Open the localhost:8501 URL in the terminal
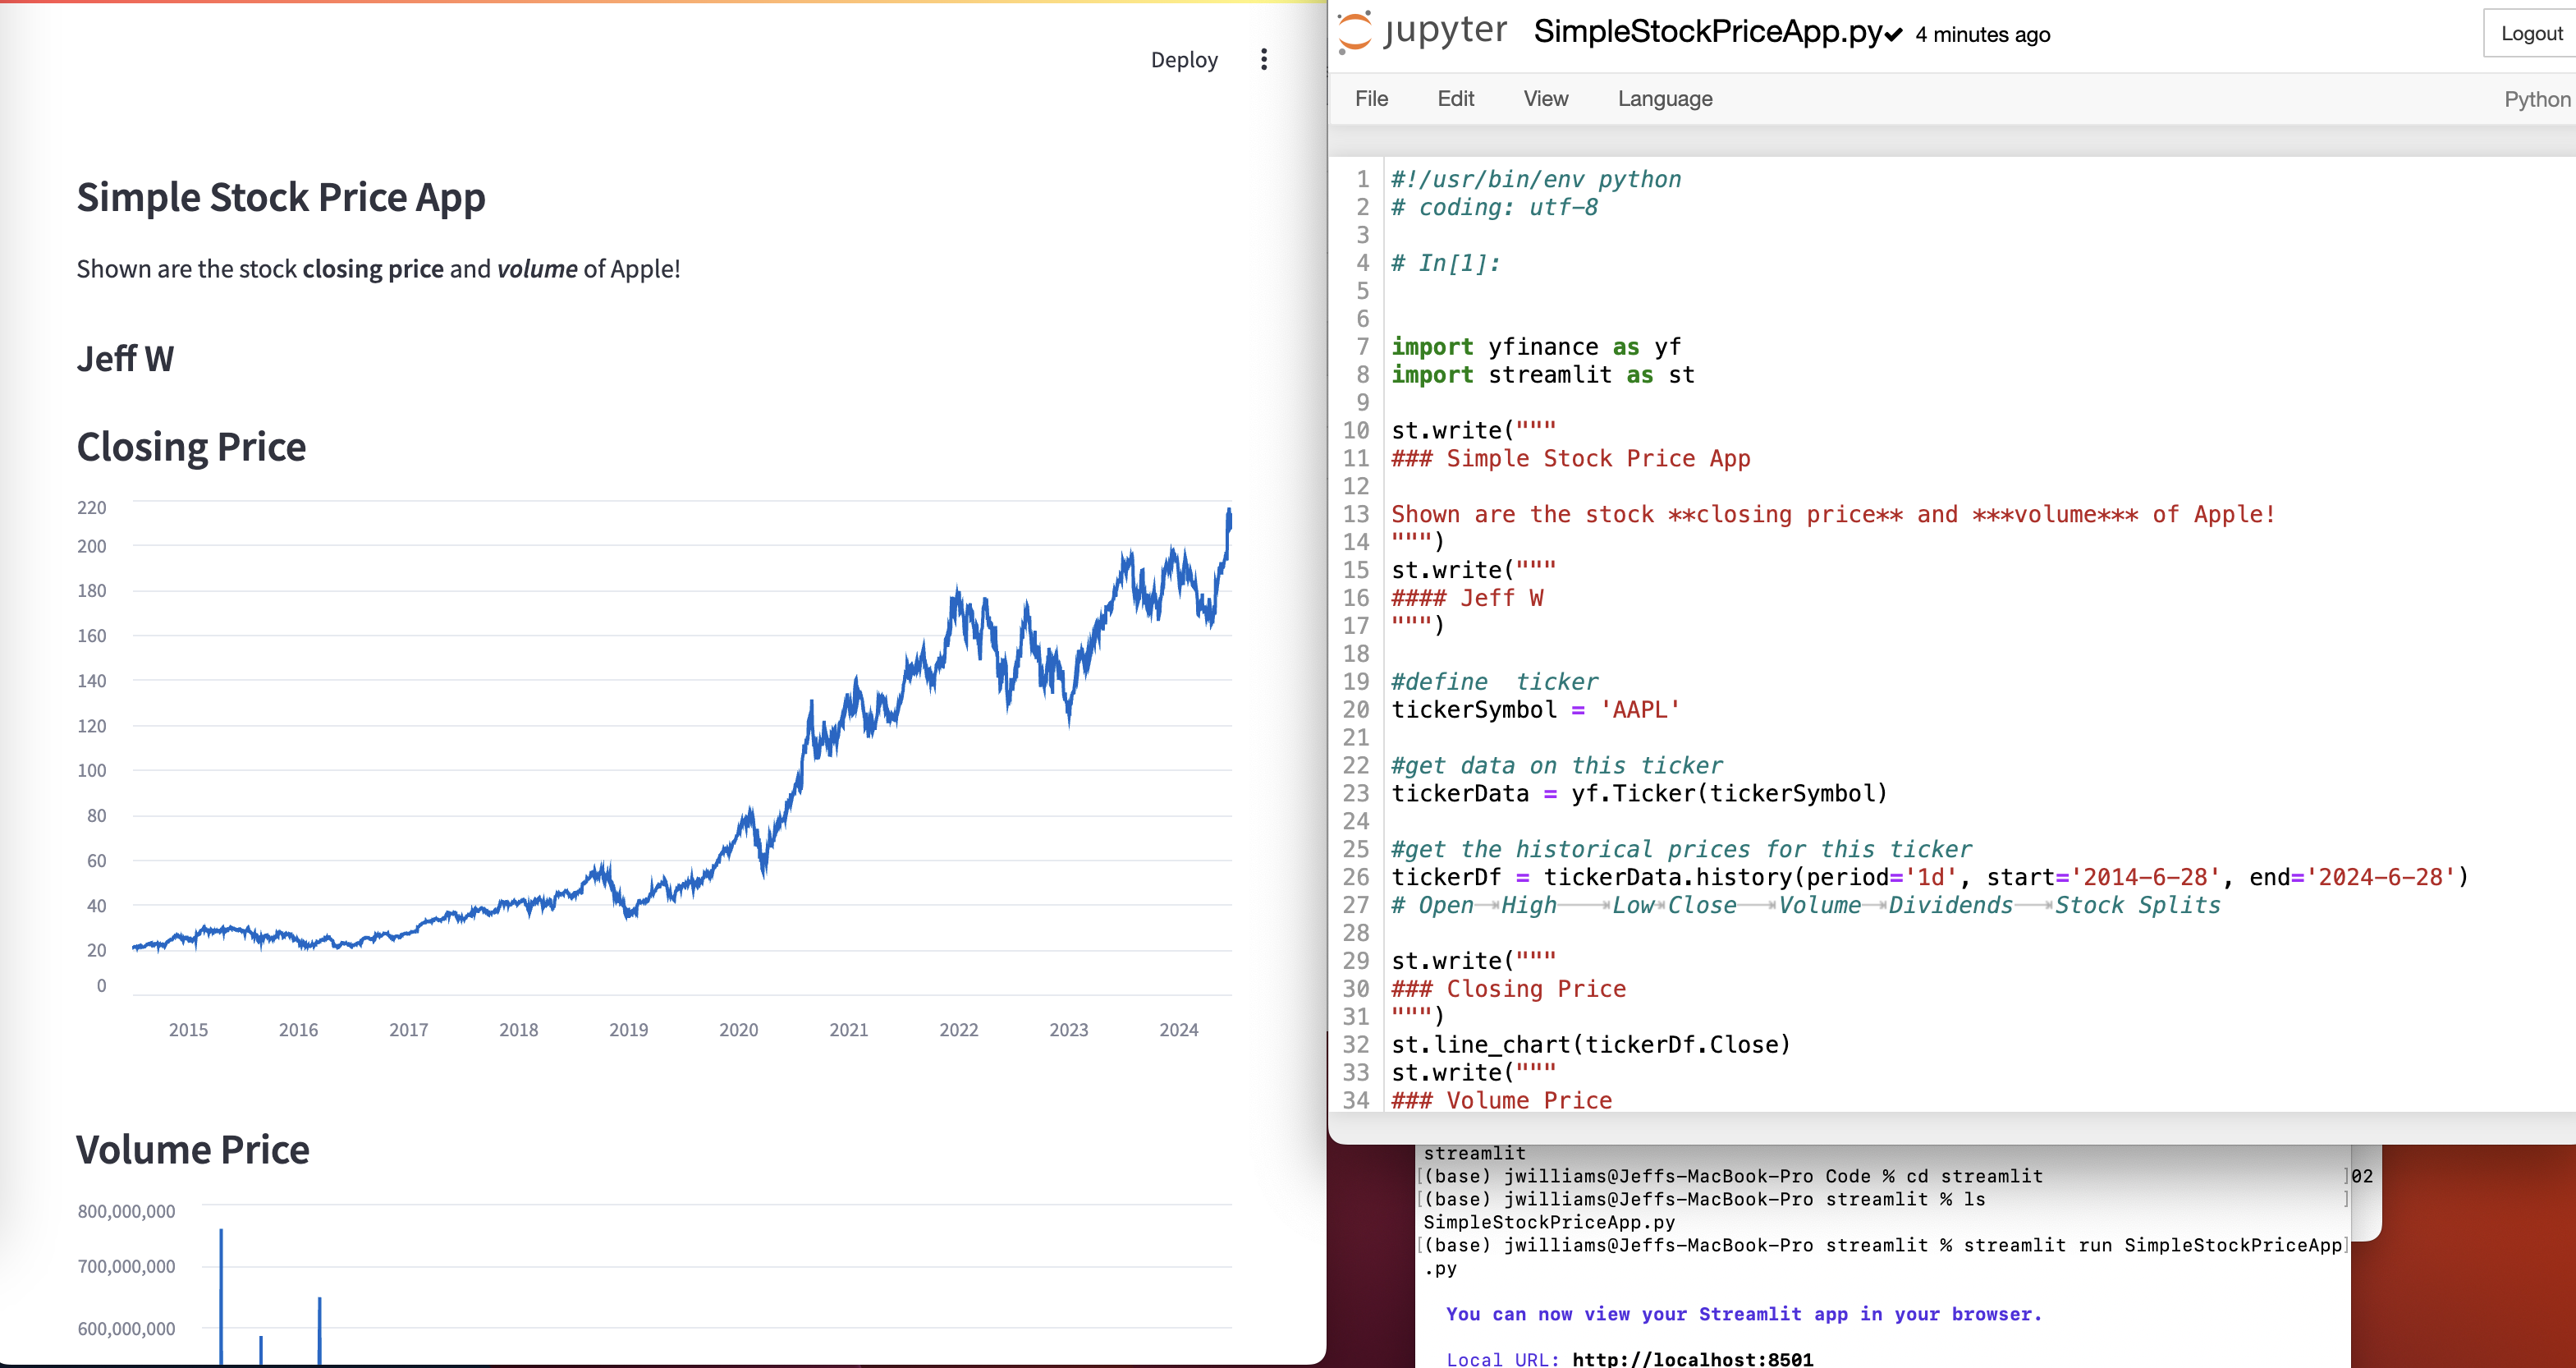Screen dimensions: 2576x1368 pyautogui.click(x=1692, y=1359)
